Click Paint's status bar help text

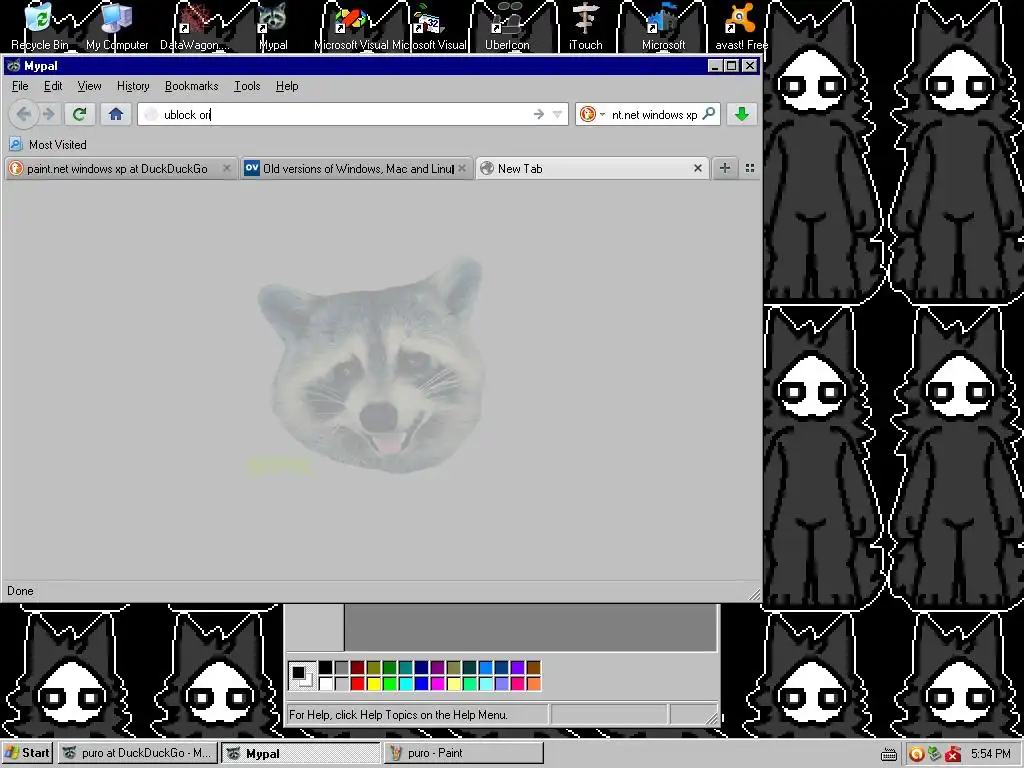(398, 714)
